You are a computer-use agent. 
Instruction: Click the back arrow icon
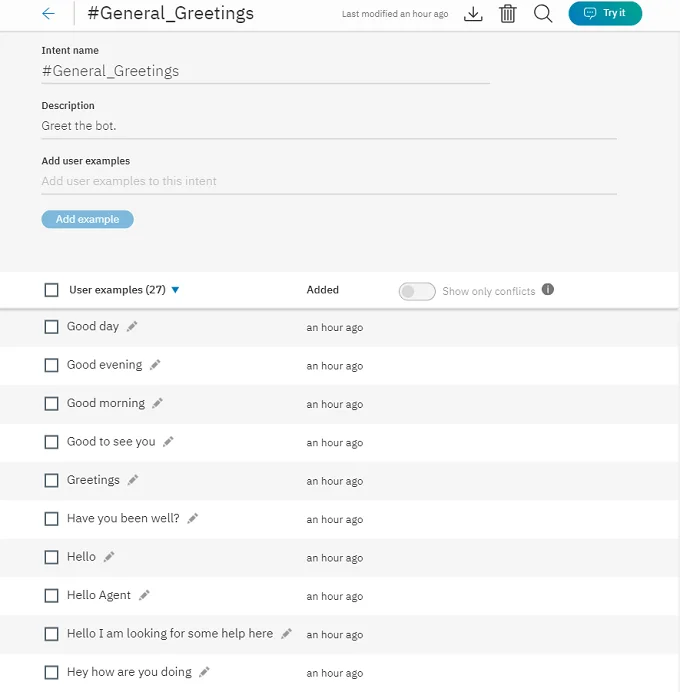point(48,14)
